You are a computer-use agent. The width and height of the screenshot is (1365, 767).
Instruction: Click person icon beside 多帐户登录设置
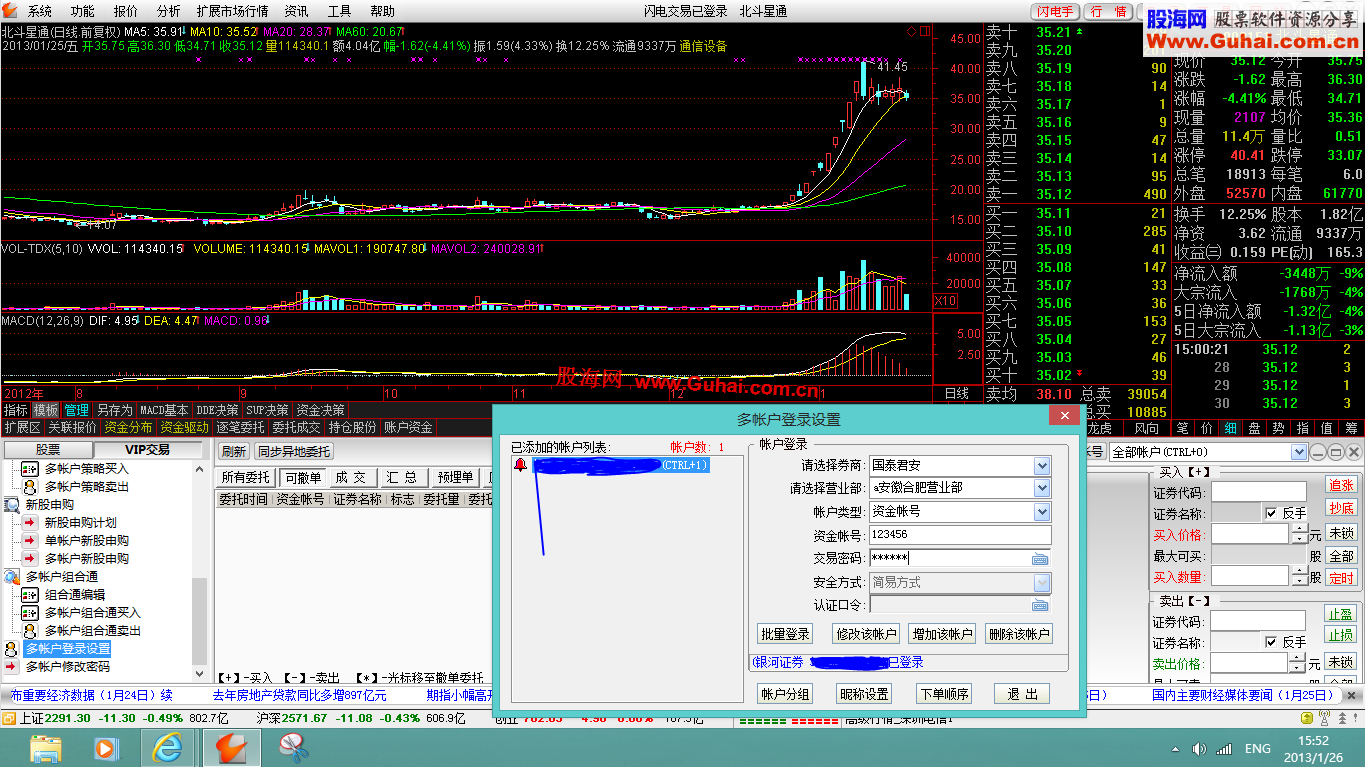pos(12,648)
